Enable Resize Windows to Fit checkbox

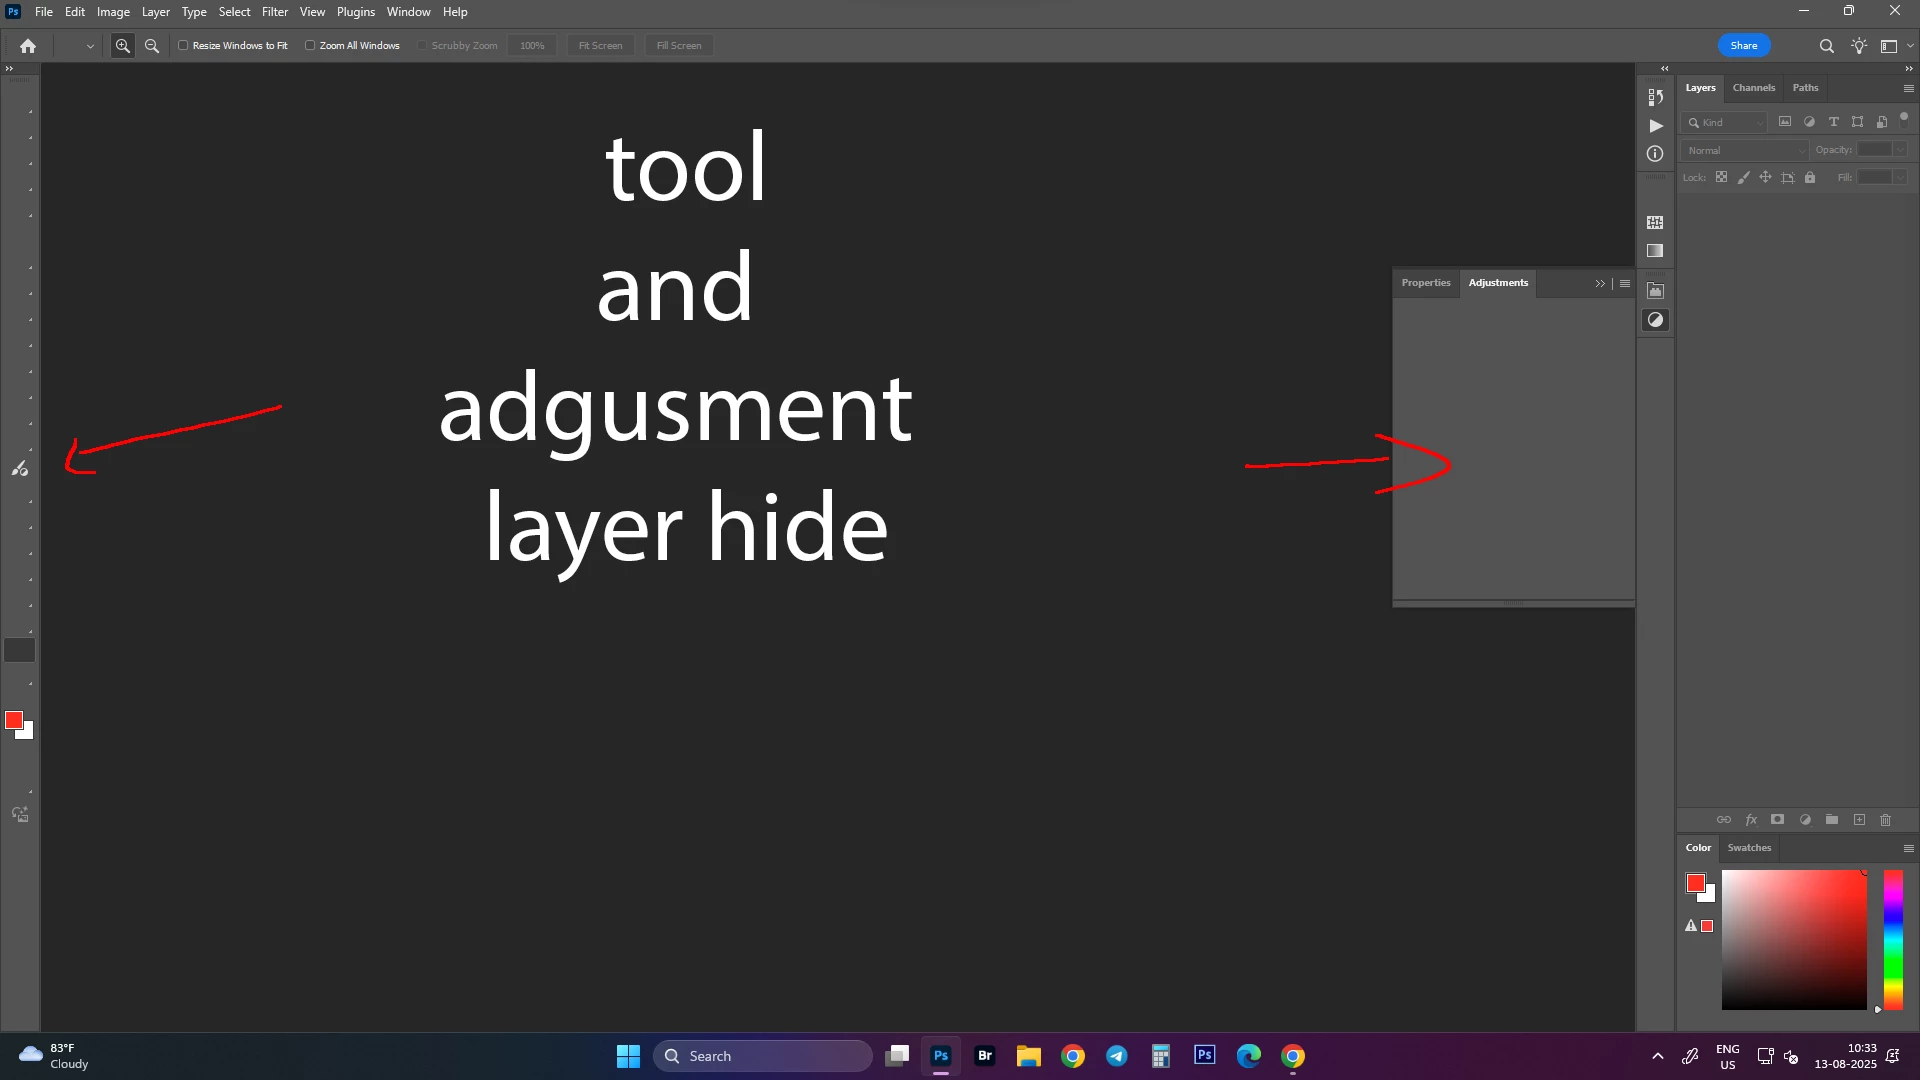[x=183, y=46]
